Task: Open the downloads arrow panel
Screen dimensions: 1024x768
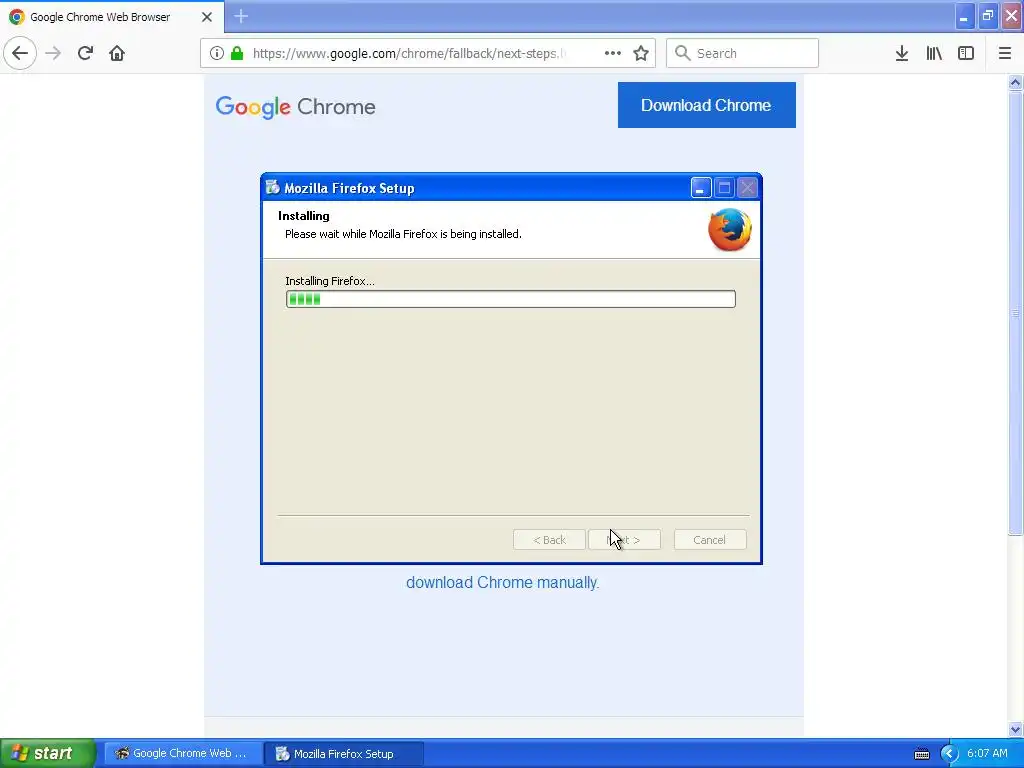Action: (902, 53)
